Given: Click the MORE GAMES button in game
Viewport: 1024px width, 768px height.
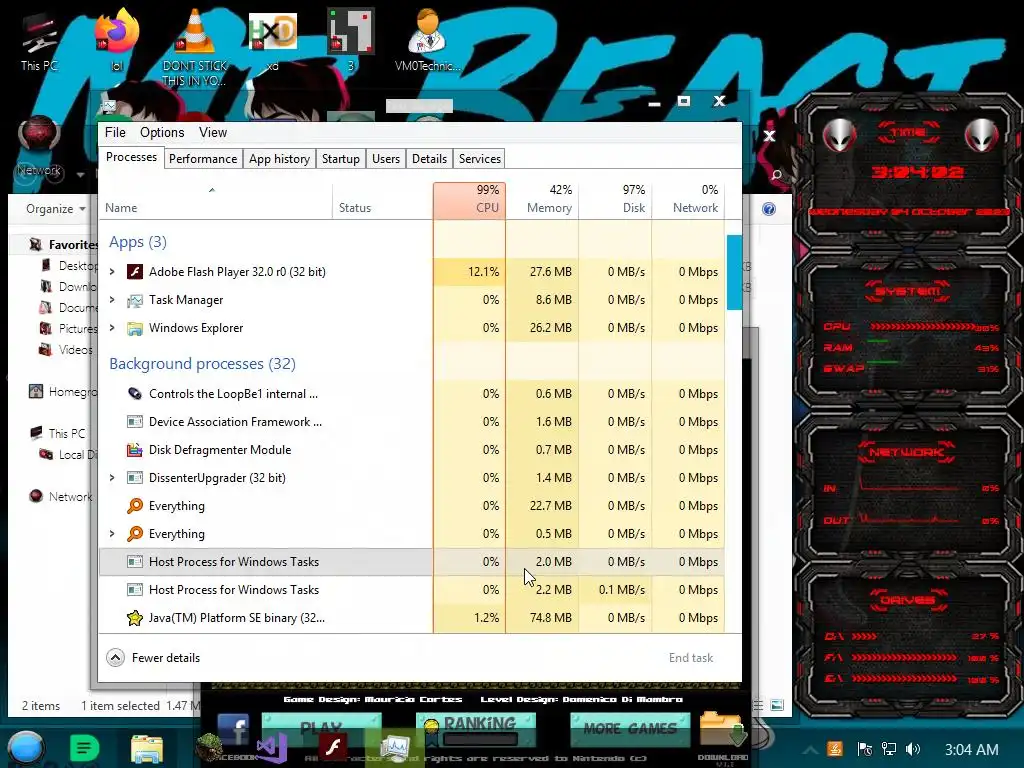Looking at the screenshot, I should pyautogui.click(x=630, y=728).
